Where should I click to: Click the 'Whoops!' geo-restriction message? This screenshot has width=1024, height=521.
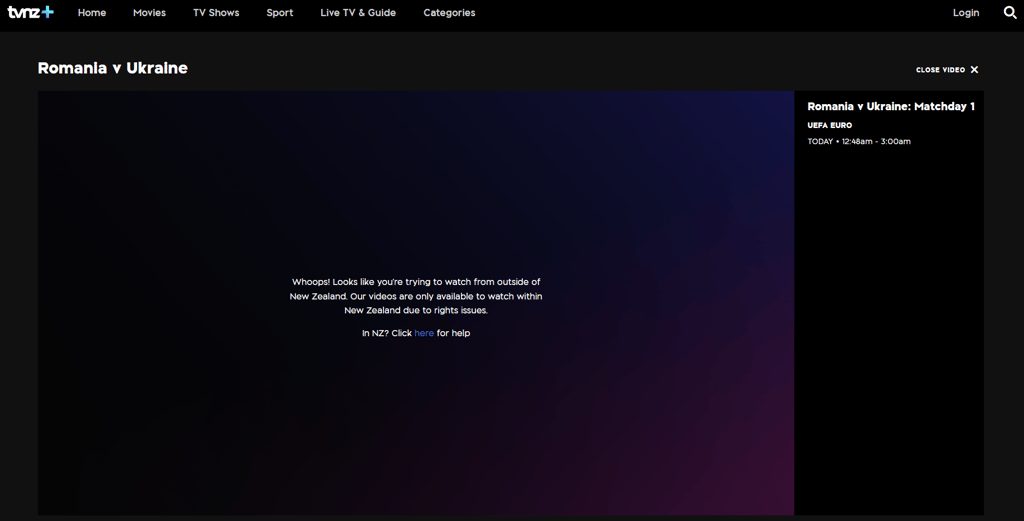pos(416,296)
